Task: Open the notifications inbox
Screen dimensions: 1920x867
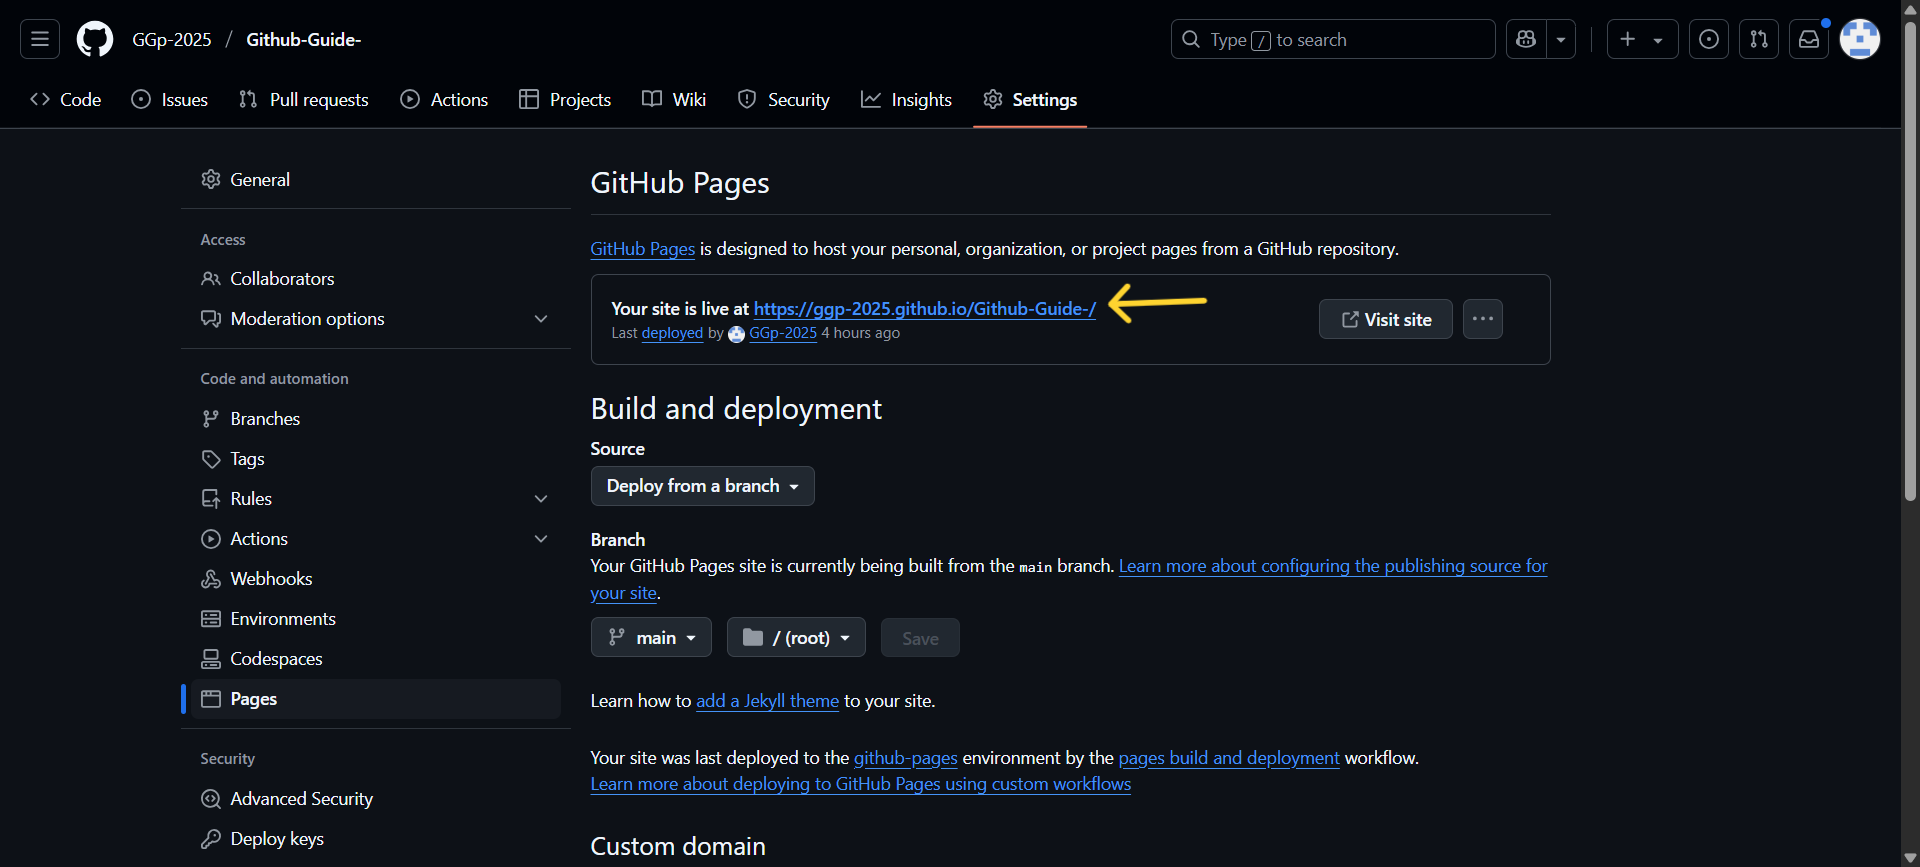Action: pyautogui.click(x=1809, y=39)
